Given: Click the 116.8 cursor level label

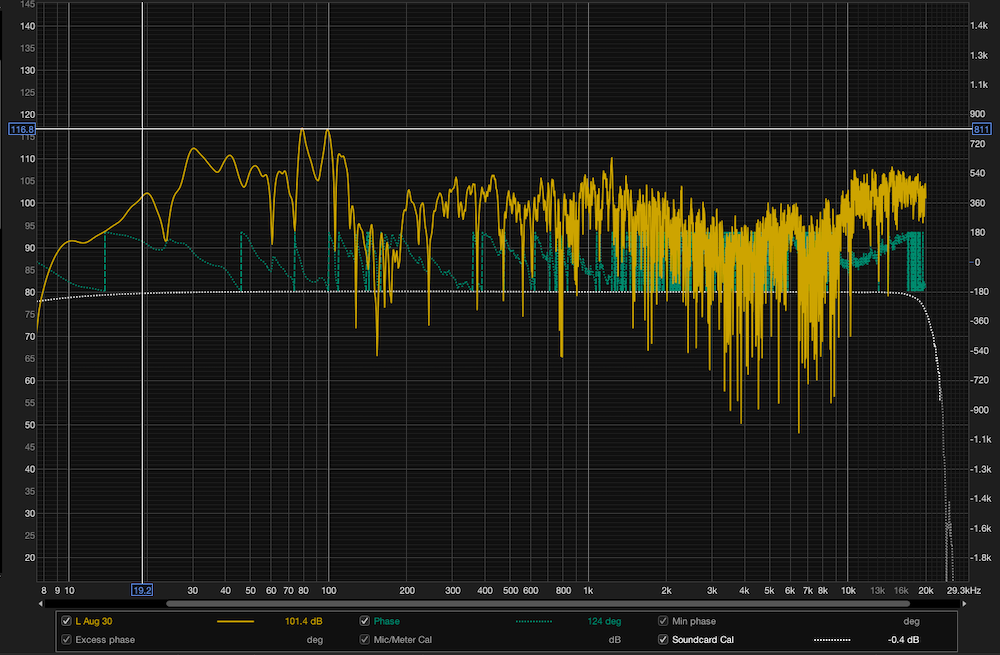Looking at the screenshot, I should coord(22,129).
